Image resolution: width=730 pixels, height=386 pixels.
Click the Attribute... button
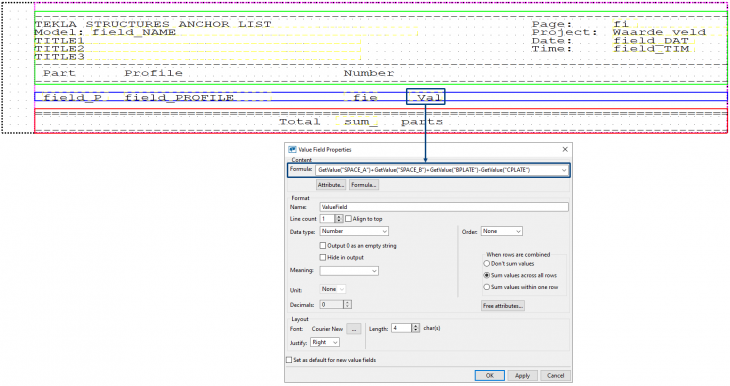[x=331, y=185]
